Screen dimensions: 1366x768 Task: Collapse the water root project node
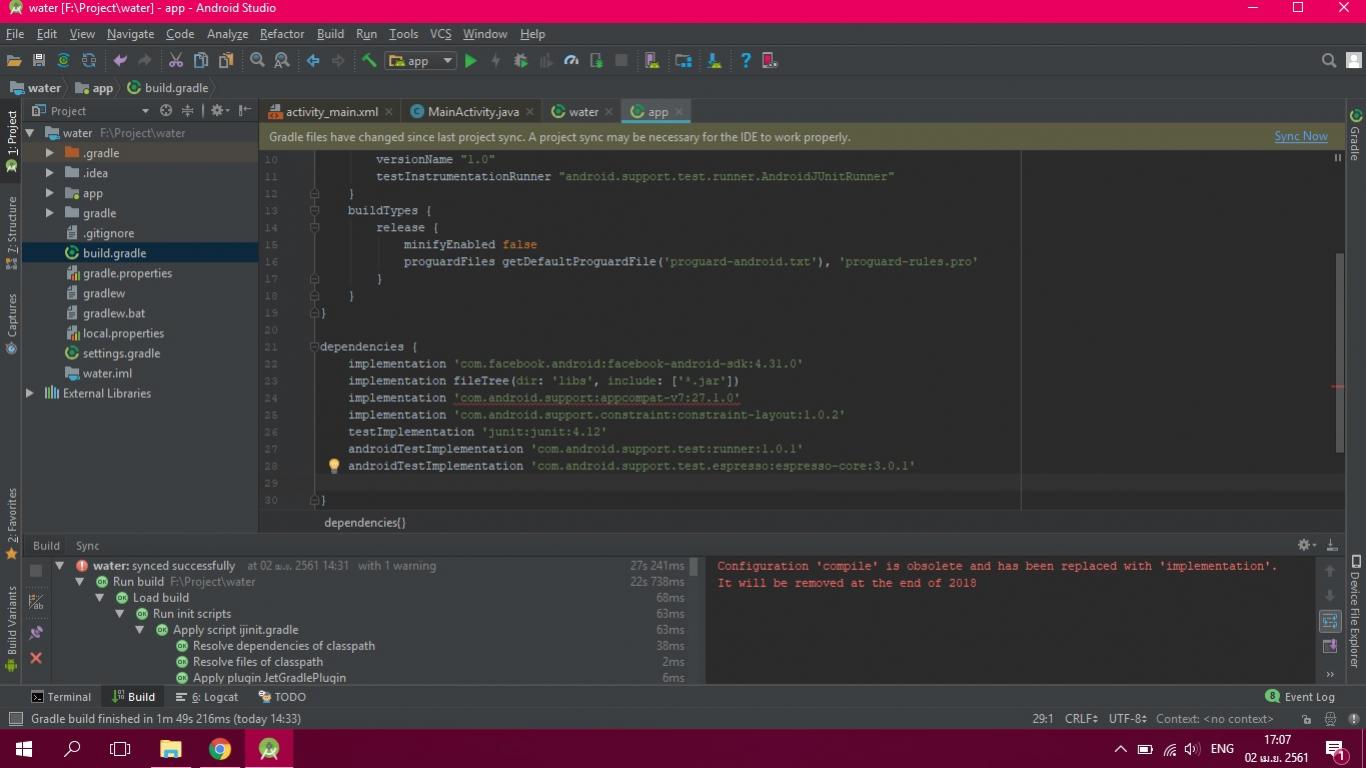tap(30, 133)
